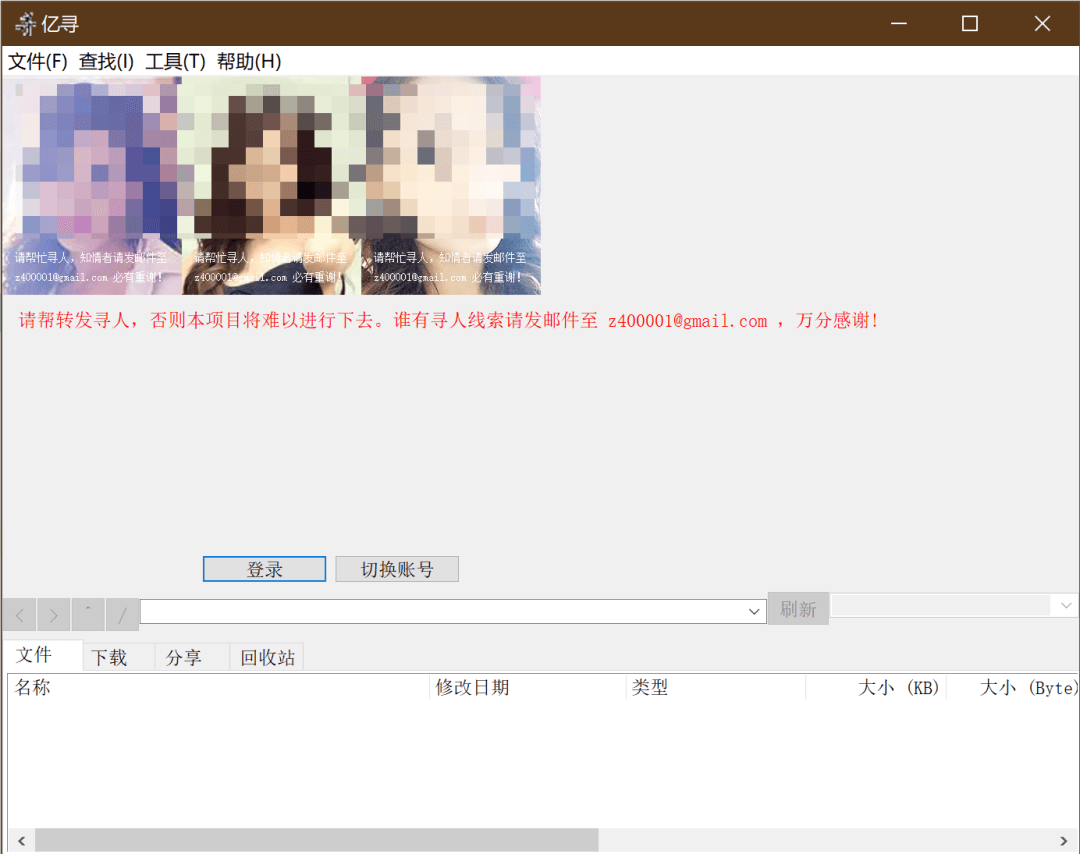The image size is (1080, 854).
Task: Maximize the 亿寻 window
Action: click(x=970, y=23)
